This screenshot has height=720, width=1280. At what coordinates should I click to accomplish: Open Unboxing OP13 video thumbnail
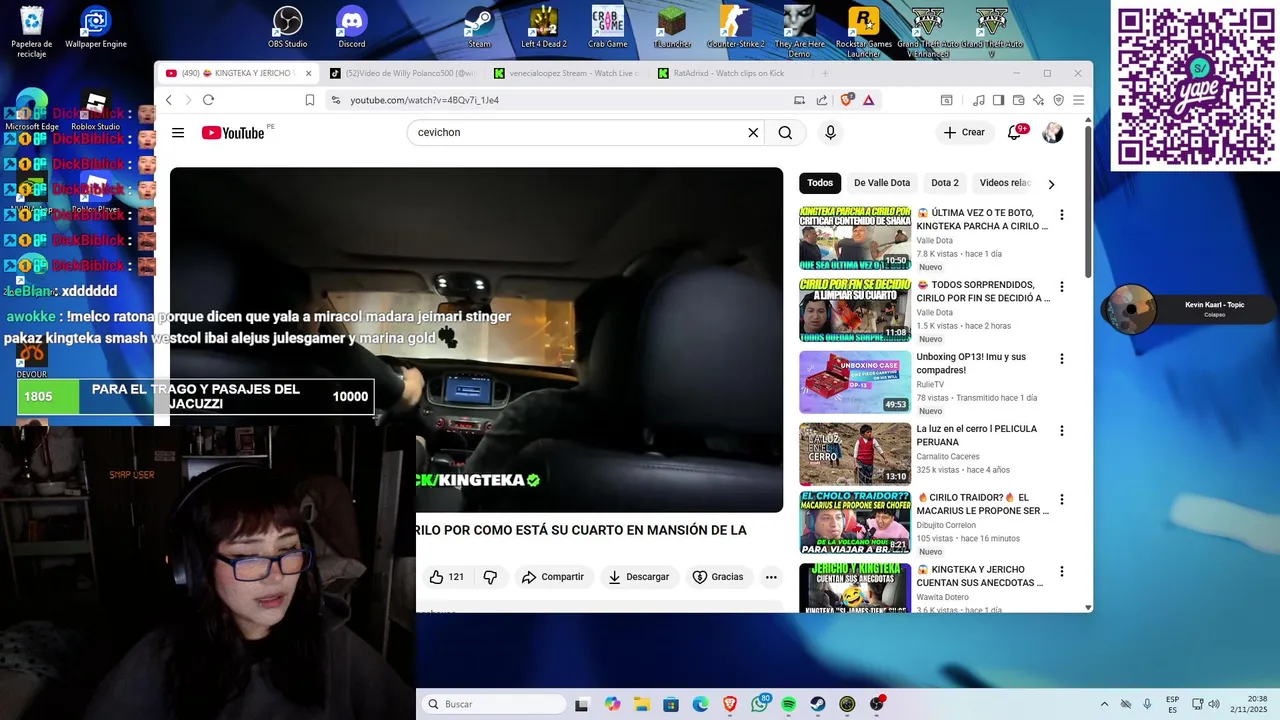coord(855,382)
